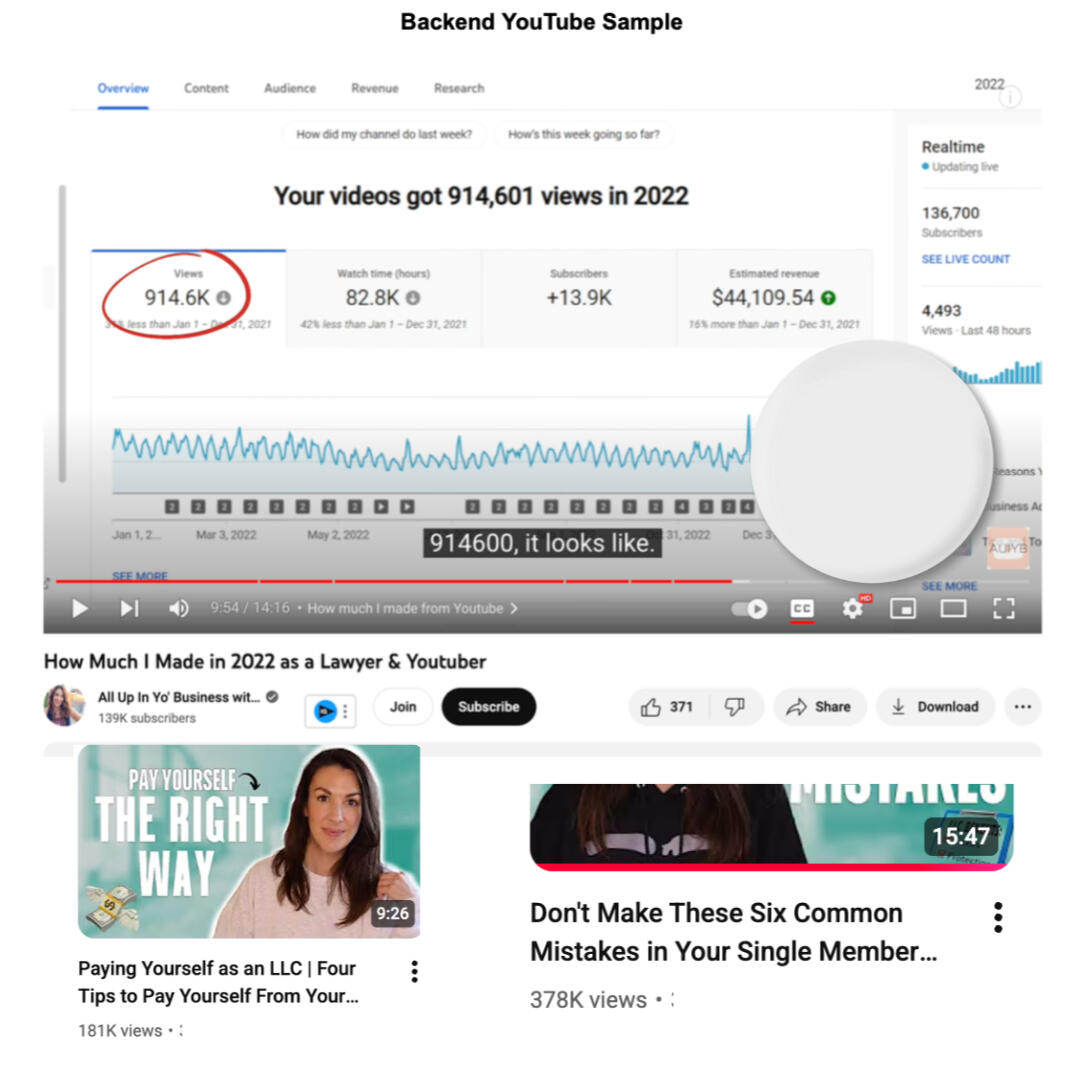Dislike the video with thumbs down
Viewport: 1078px width, 1076px height.
point(735,707)
